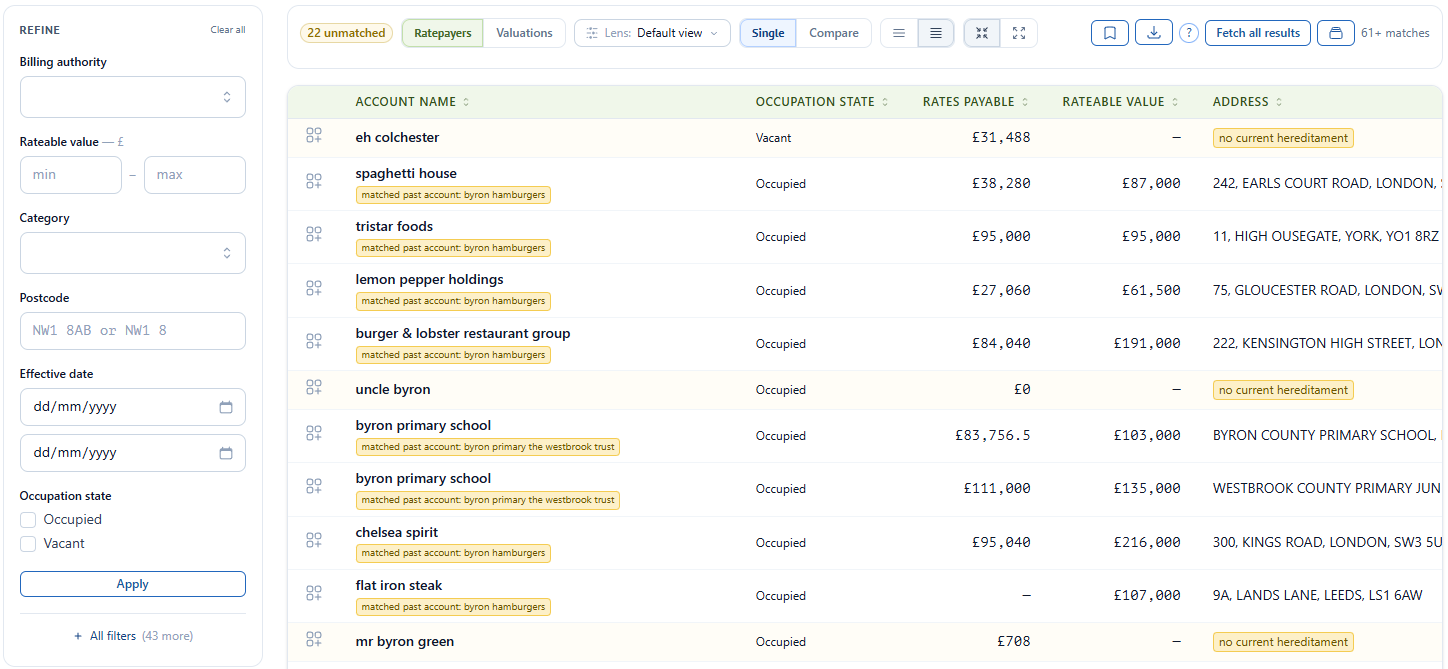Open the Category dropdown
This screenshot has height=669, width=1448.
pyautogui.click(x=133, y=253)
